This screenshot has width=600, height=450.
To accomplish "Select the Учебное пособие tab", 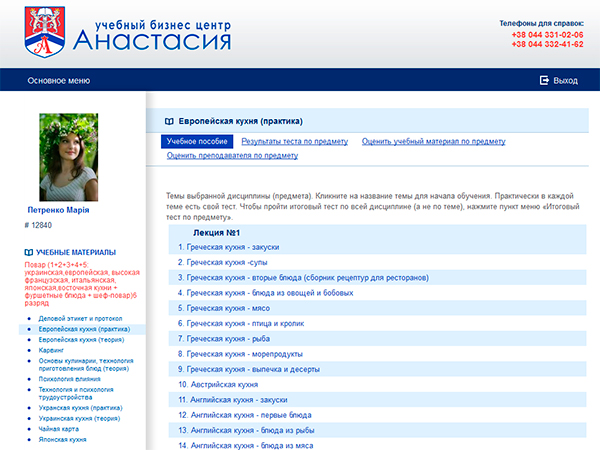I will click(197, 142).
